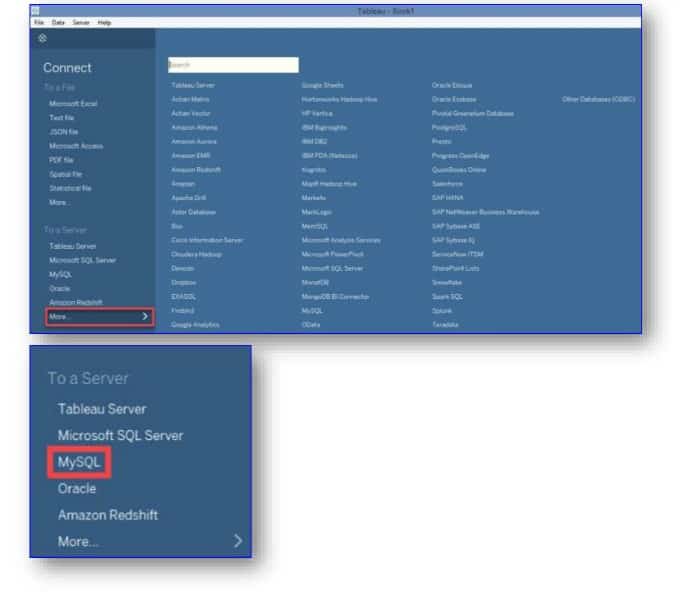Choose Apache Drill connector
Image resolution: width=680 pixels, height=598 pixels.
189,198
